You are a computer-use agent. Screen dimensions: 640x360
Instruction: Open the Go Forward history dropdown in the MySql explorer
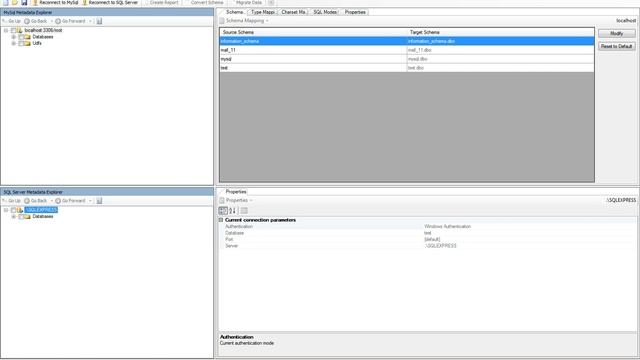click(x=90, y=21)
